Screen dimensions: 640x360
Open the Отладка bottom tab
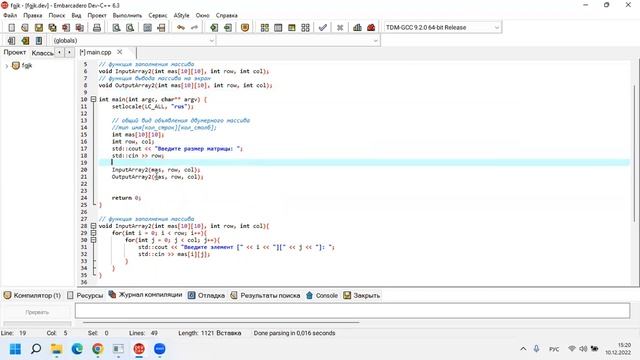(x=207, y=295)
